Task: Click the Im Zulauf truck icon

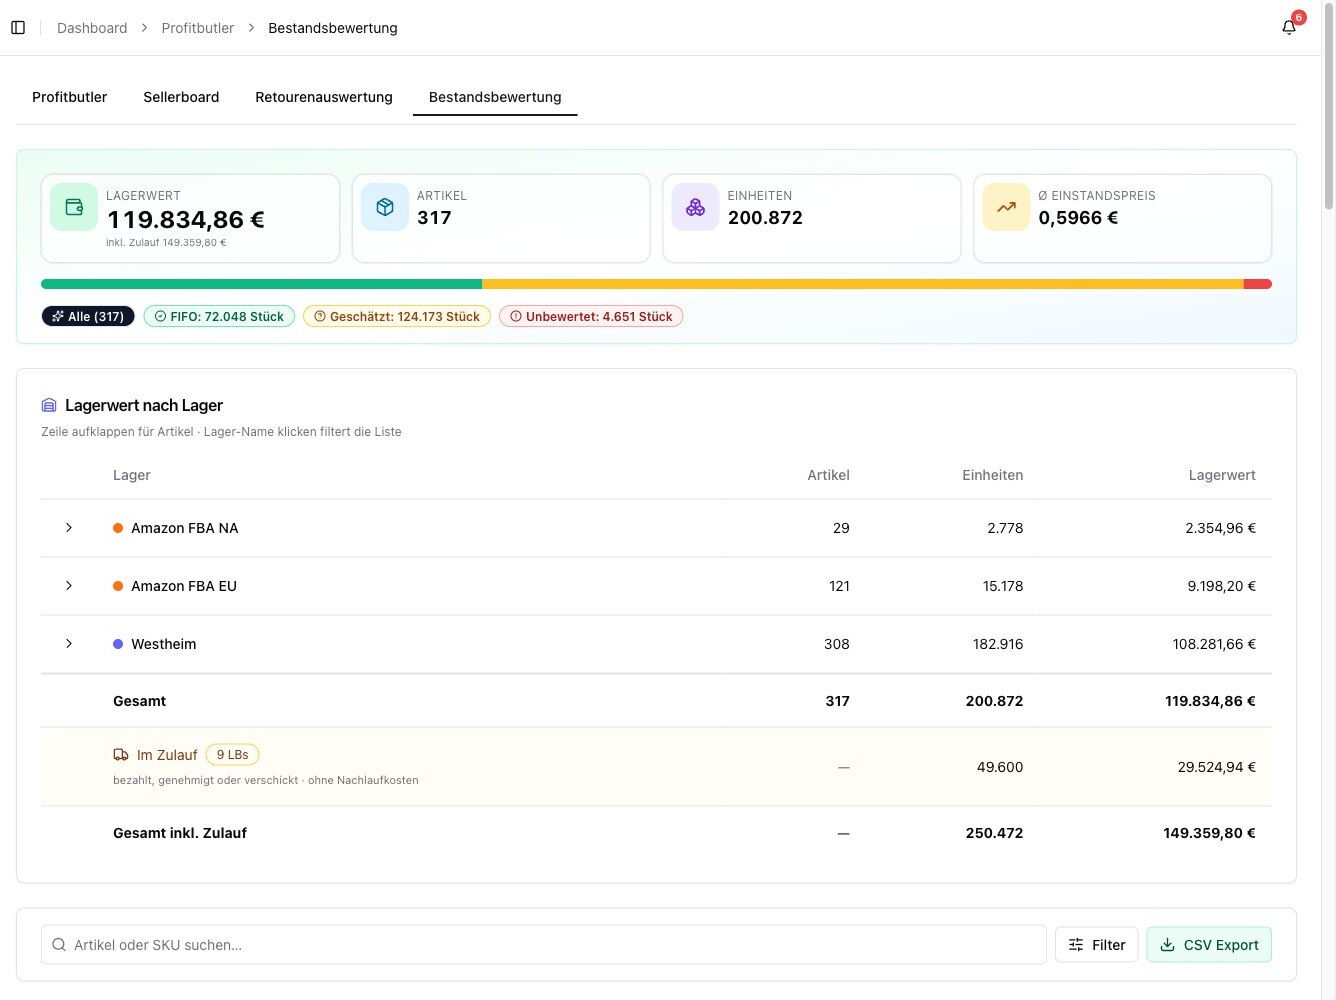Action: (x=121, y=755)
